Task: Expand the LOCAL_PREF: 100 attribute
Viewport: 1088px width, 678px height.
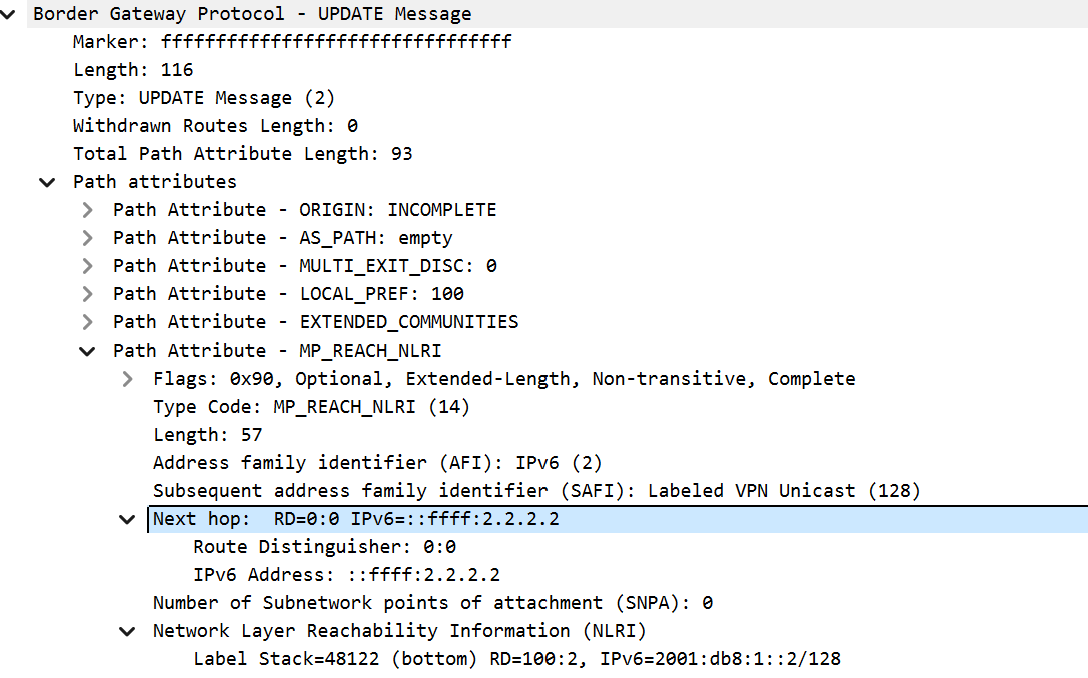Action: pyautogui.click(x=87, y=294)
